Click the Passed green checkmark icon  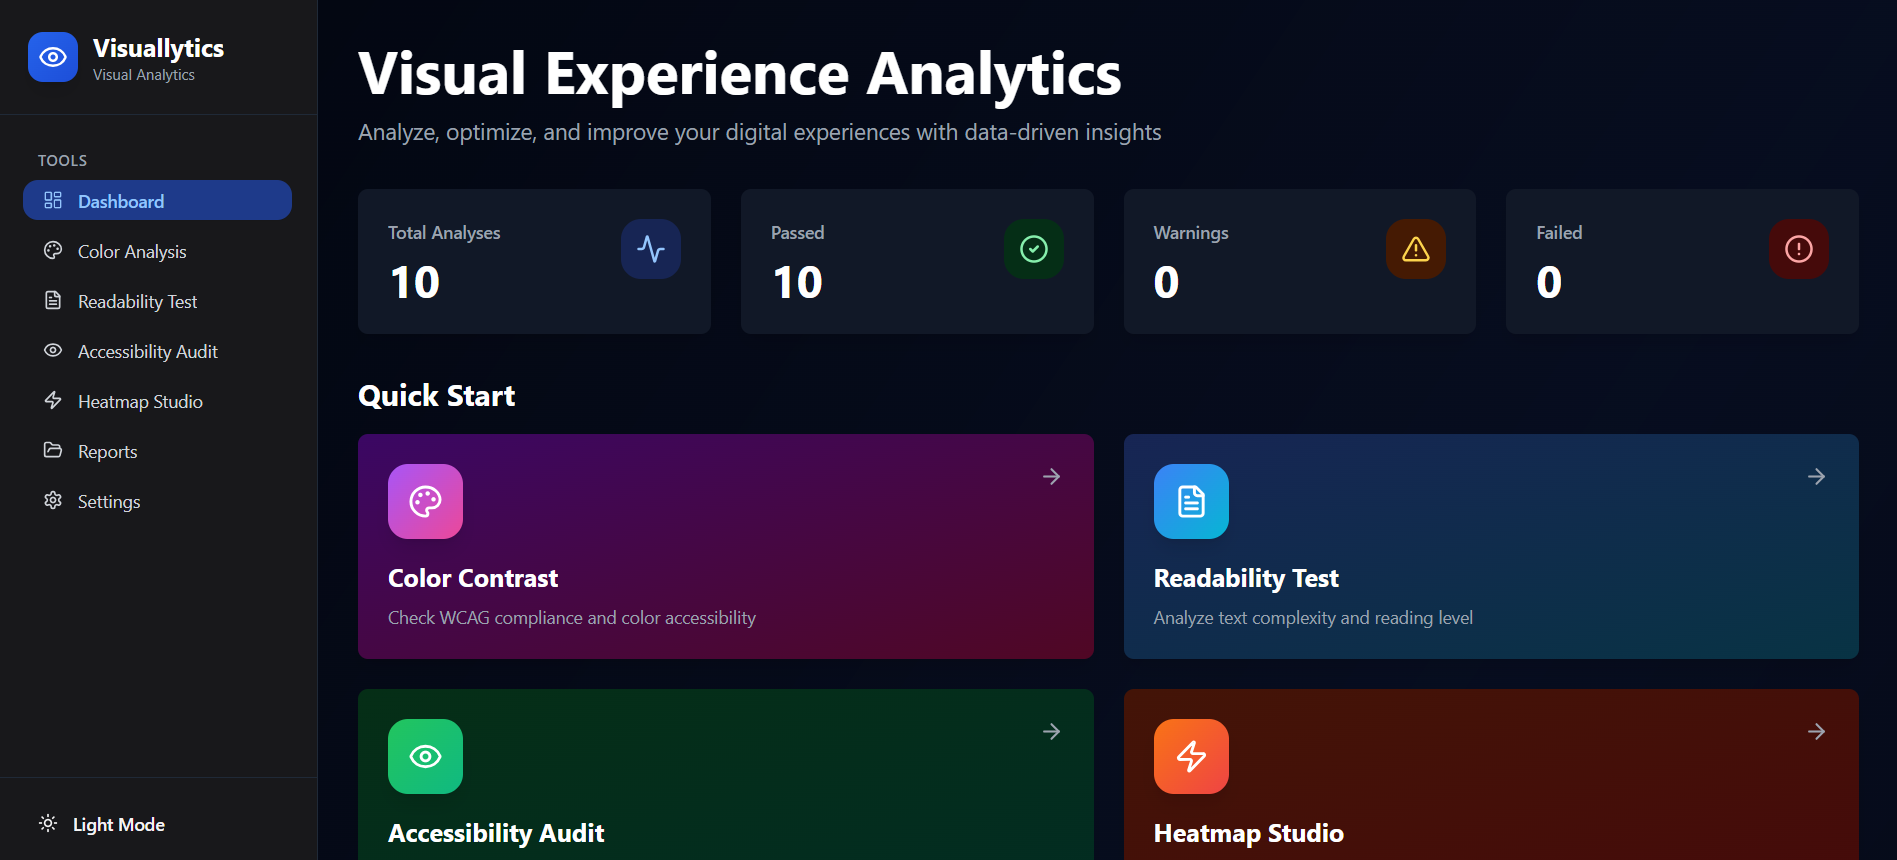click(1034, 249)
